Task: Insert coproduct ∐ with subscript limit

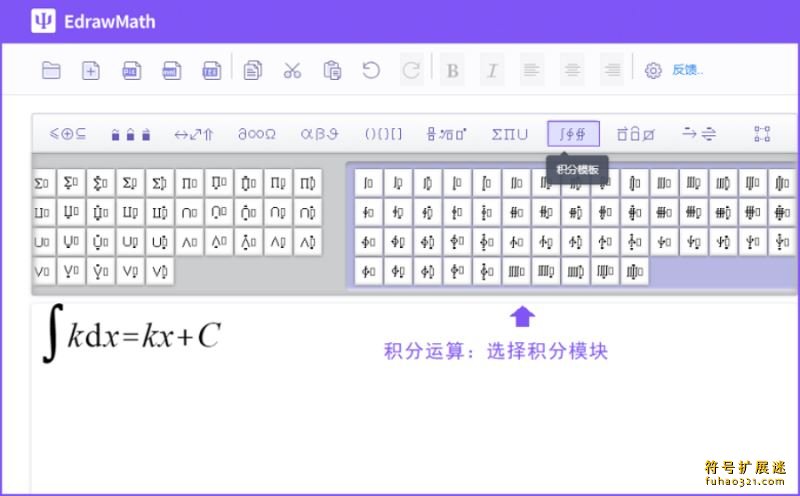Action: point(130,212)
